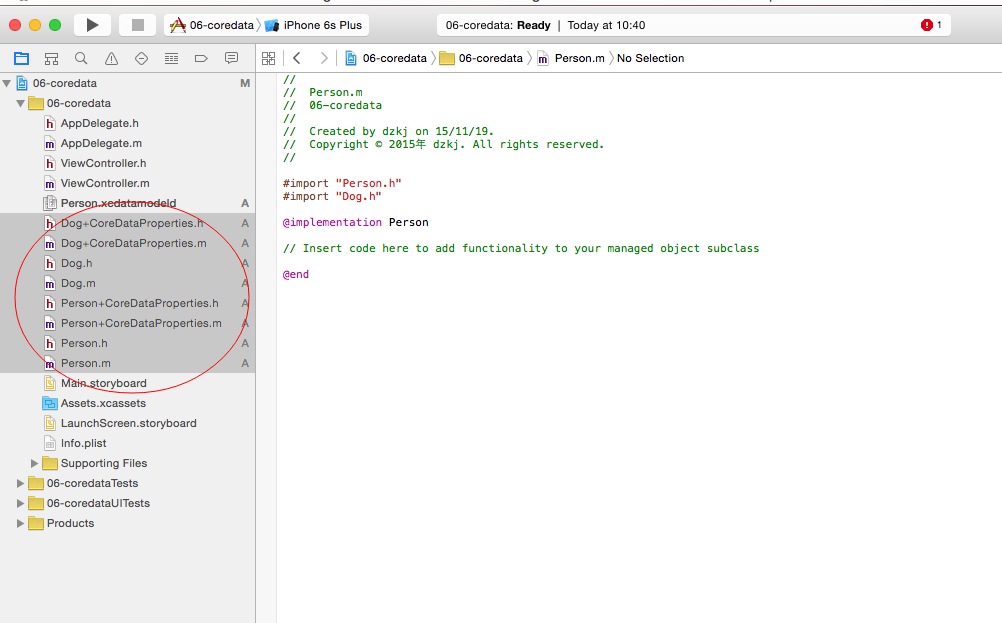The image size is (1002, 623).
Task: Open Person.h header file
Action: [x=84, y=343]
